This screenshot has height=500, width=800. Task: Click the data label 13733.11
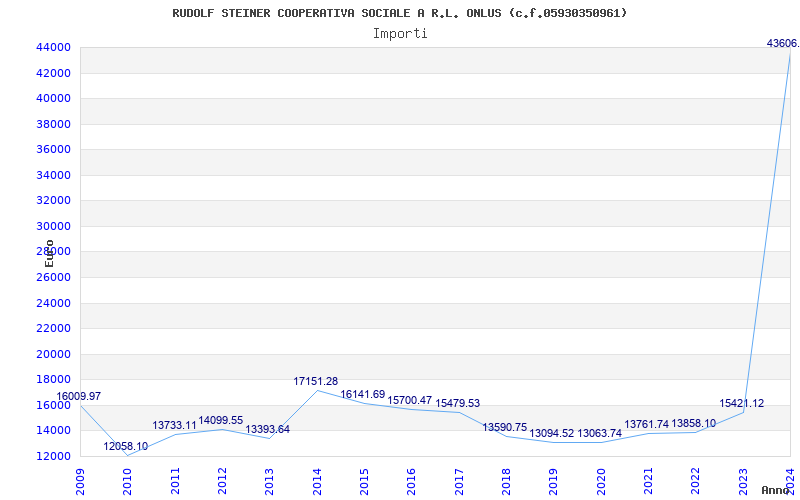(174, 425)
